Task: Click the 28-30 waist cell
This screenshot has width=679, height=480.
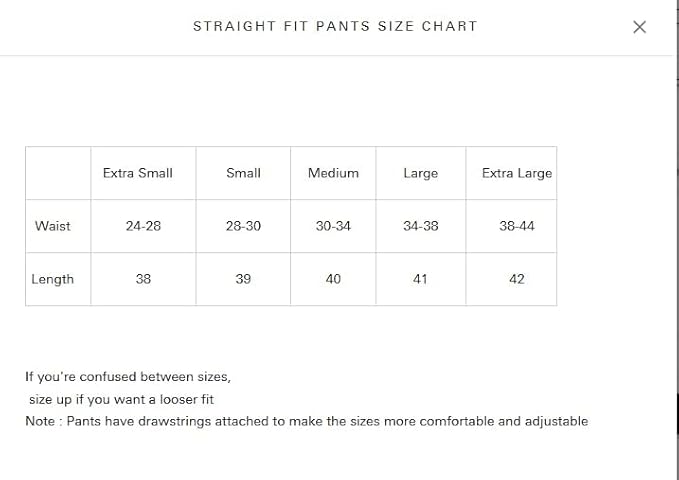Action: pos(243,226)
